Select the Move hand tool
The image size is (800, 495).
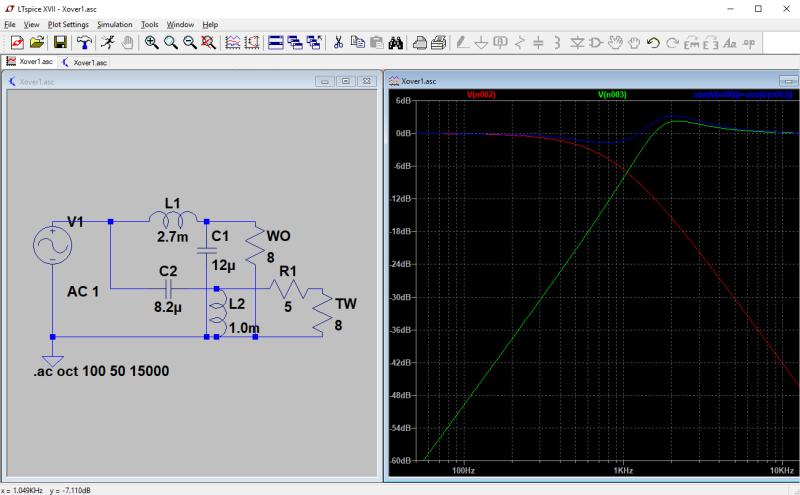pos(615,42)
